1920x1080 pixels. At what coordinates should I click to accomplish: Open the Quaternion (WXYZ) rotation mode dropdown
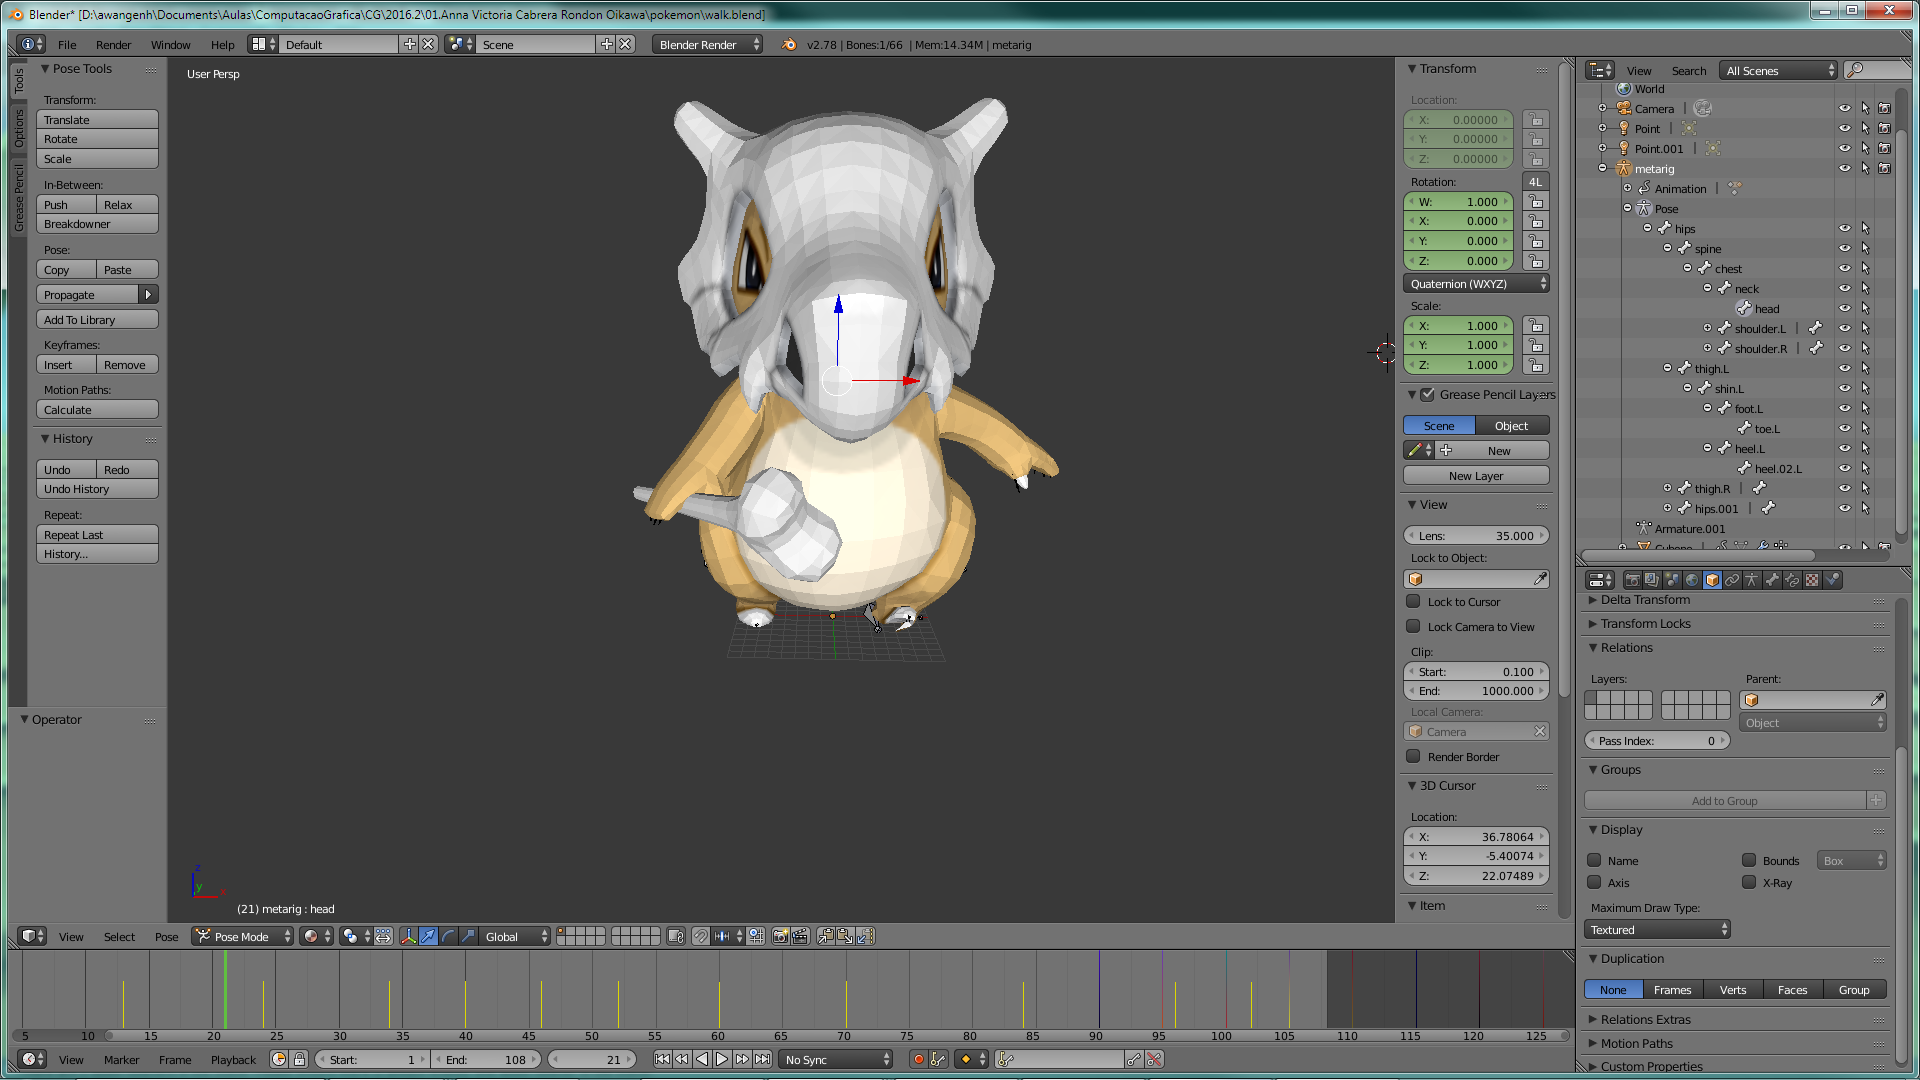(x=1476, y=284)
